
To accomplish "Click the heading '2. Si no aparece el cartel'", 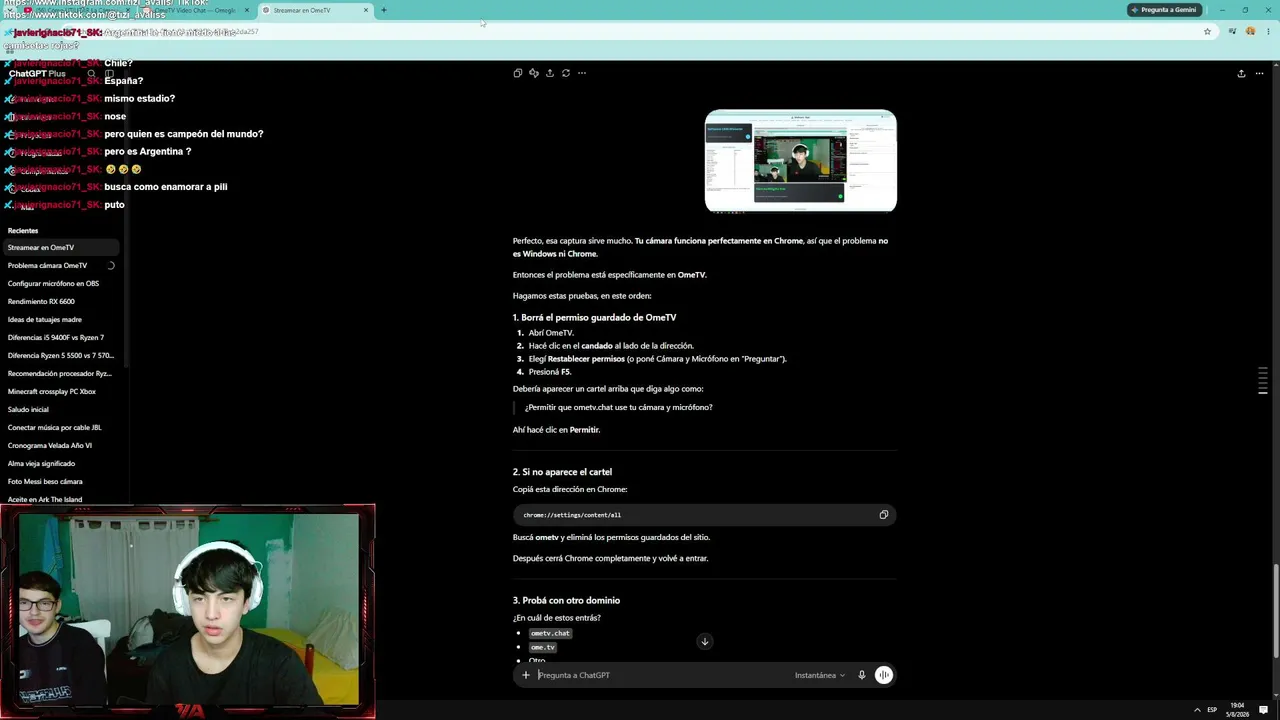I will [x=562, y=472].
